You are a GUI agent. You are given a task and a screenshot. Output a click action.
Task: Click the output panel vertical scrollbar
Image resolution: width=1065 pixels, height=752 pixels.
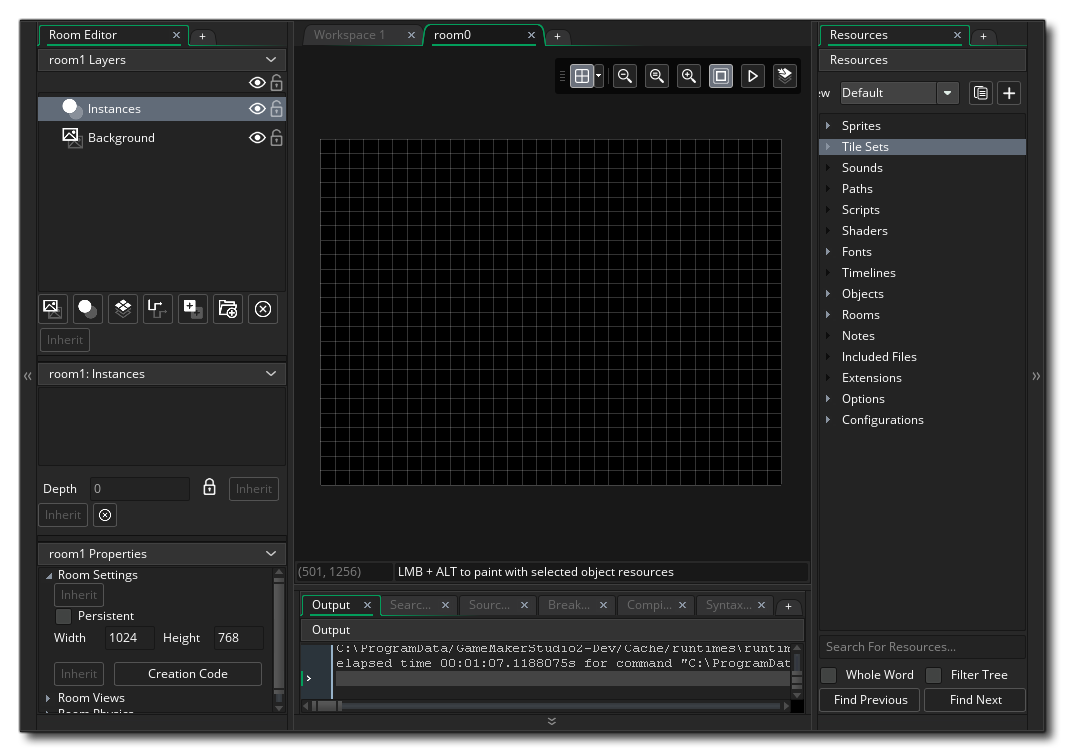[x=797, y=673]
